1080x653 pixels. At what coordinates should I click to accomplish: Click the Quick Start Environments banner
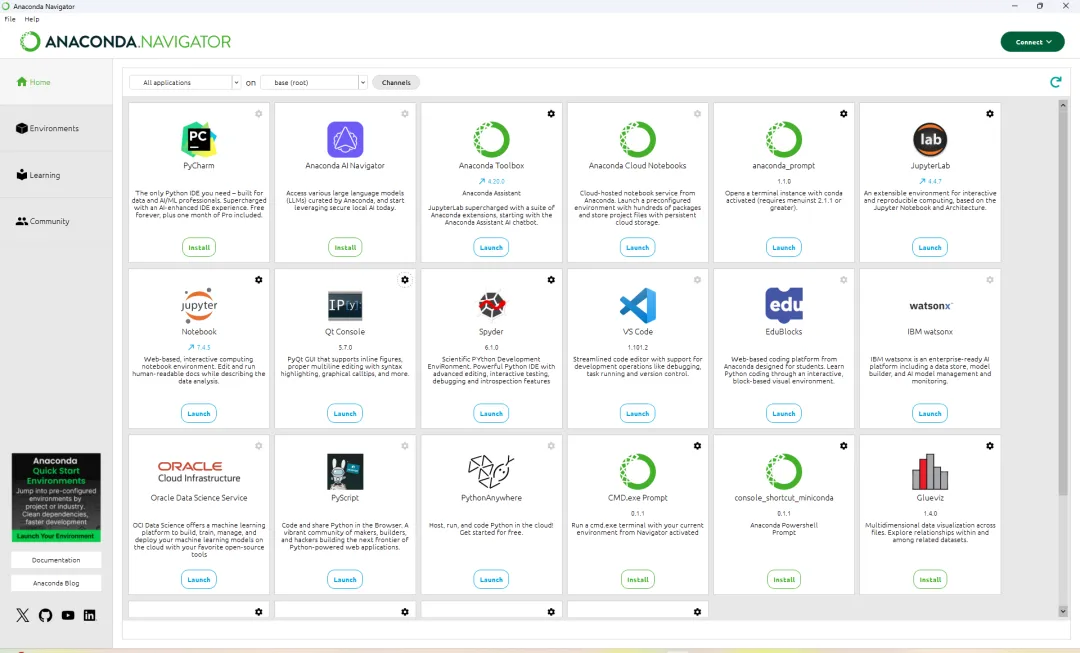coord(56,497)
